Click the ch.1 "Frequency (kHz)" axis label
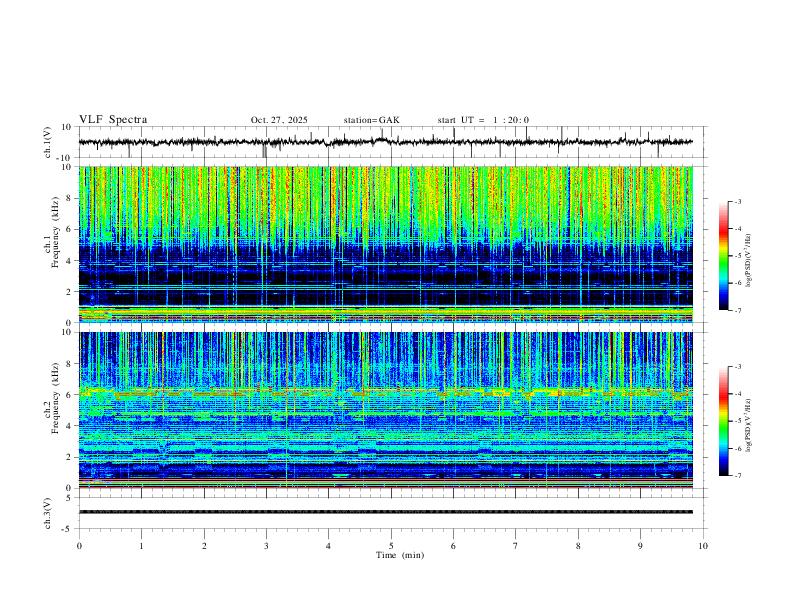The height and width of the screenshot is (612, 792). click(55, 232)
